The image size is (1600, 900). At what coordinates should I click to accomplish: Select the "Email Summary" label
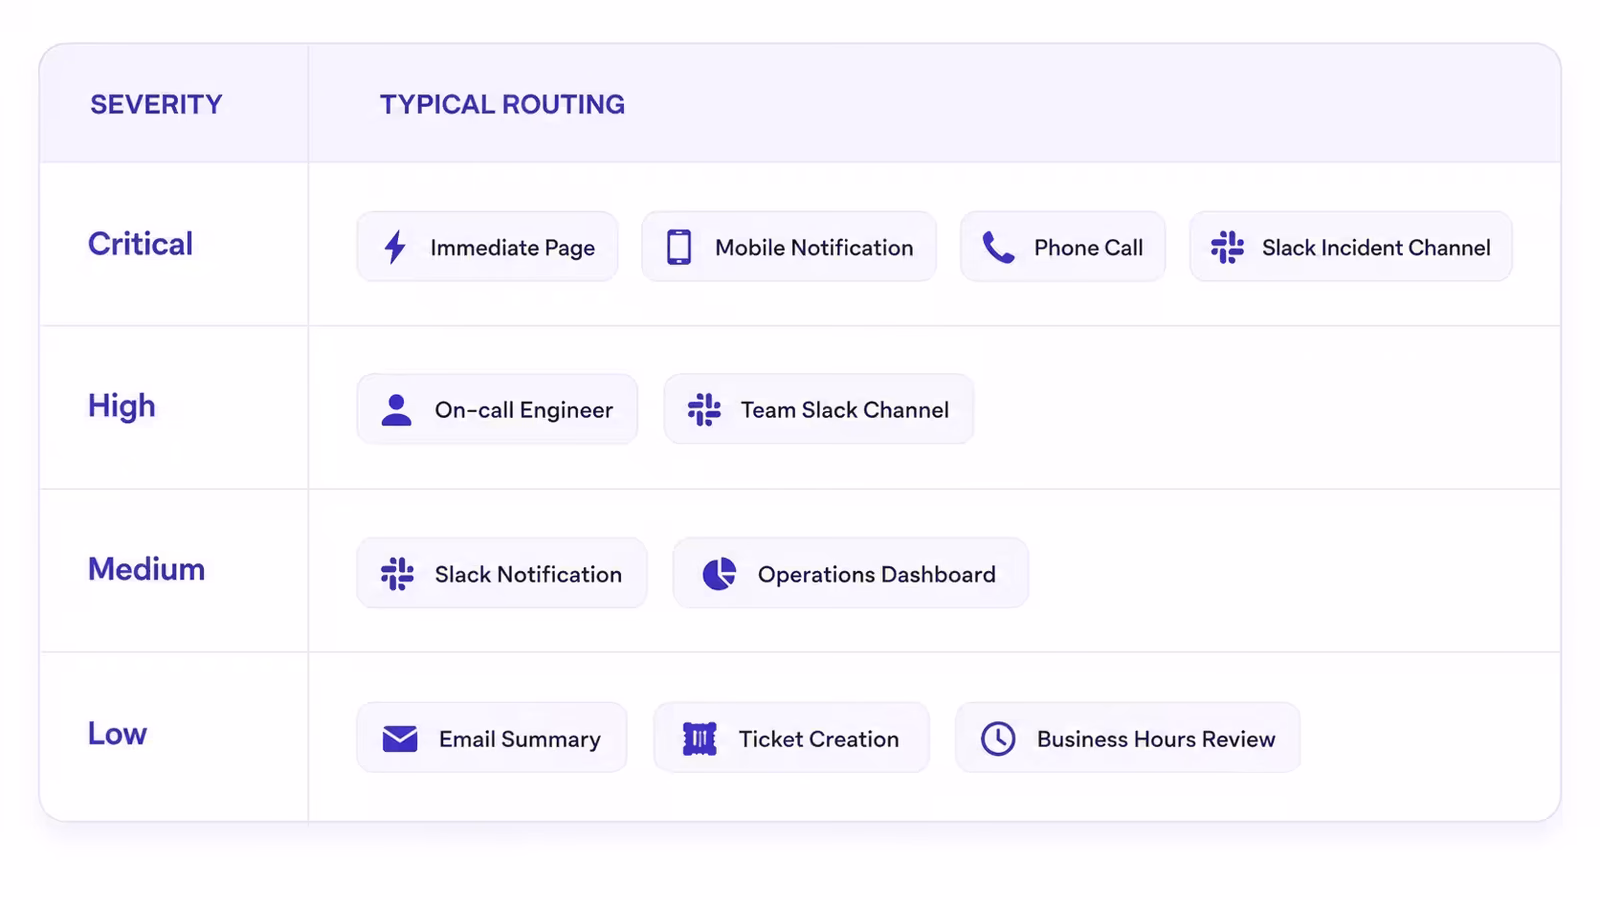tap(520, 740)
